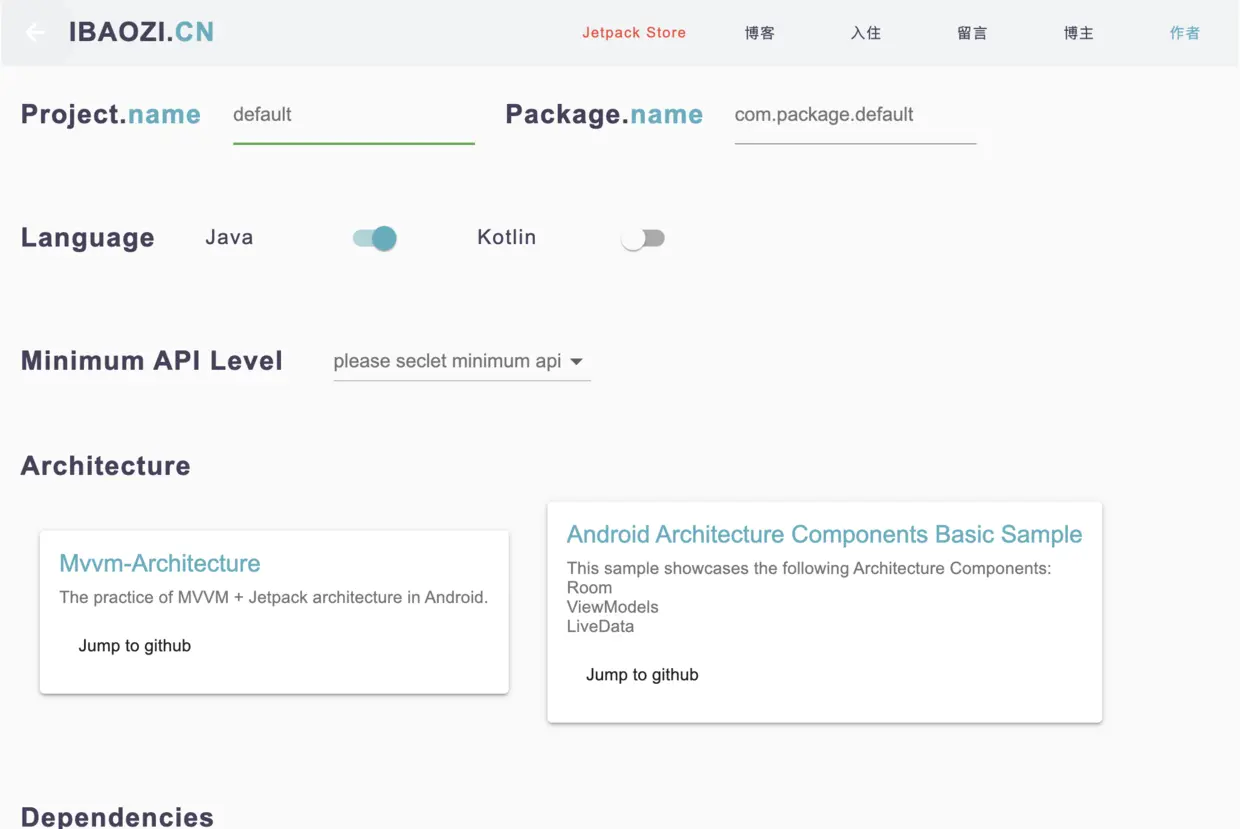Open the 博主 nav item
The width and height of the screenshot is (1240, 829).
tap(1078, 33)
